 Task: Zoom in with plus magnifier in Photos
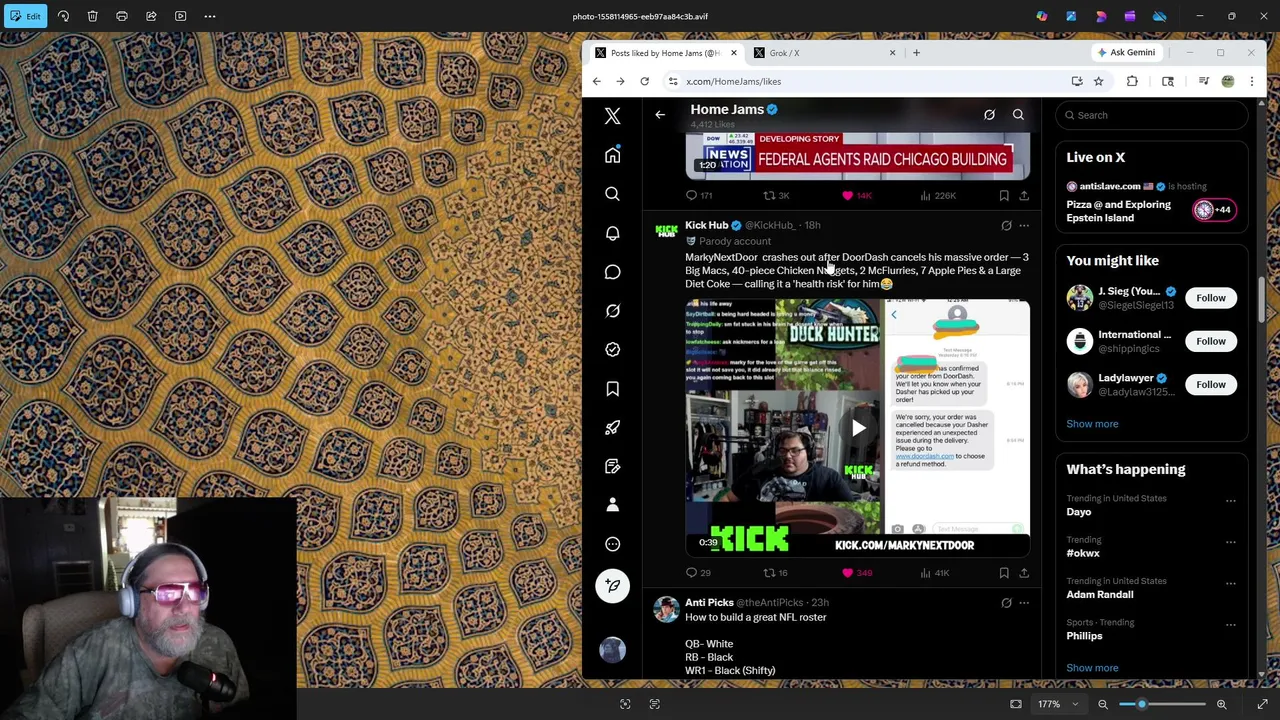pos(1221,704)
